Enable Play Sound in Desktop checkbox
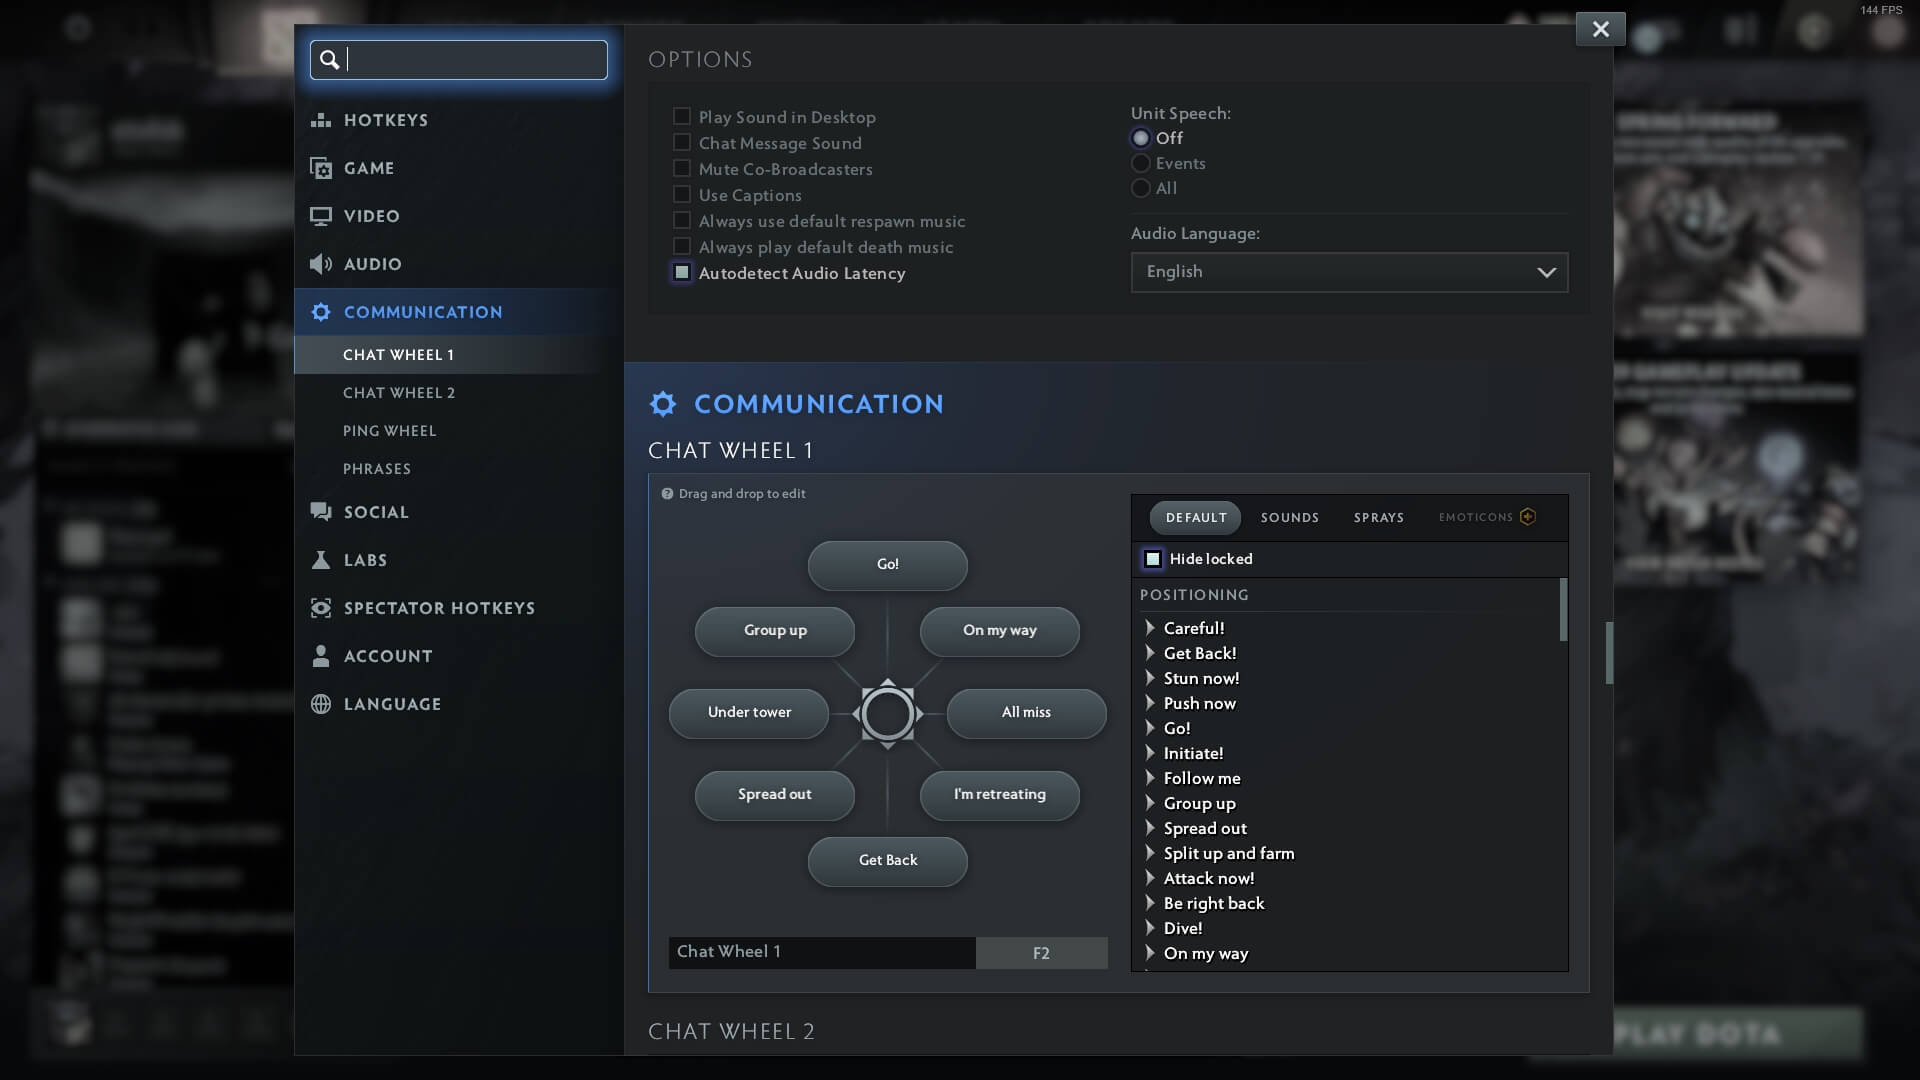This screenshot has height=1080, width=1920. tap(682, 117)
